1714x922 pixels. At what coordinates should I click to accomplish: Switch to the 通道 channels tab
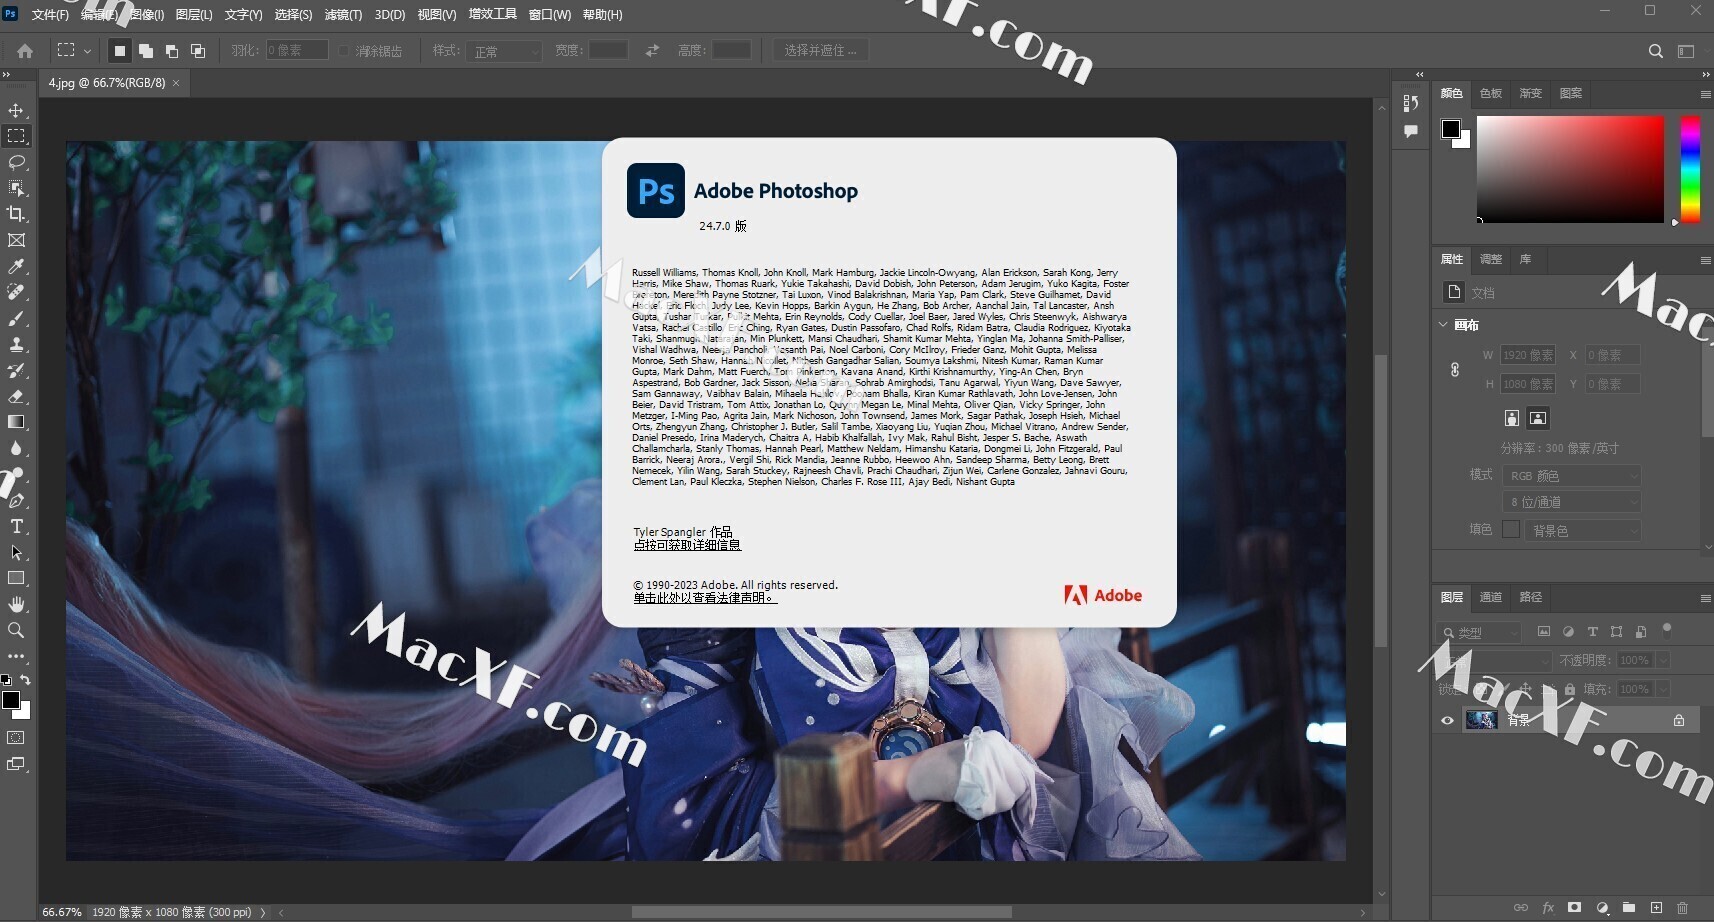pos(1491,597)
